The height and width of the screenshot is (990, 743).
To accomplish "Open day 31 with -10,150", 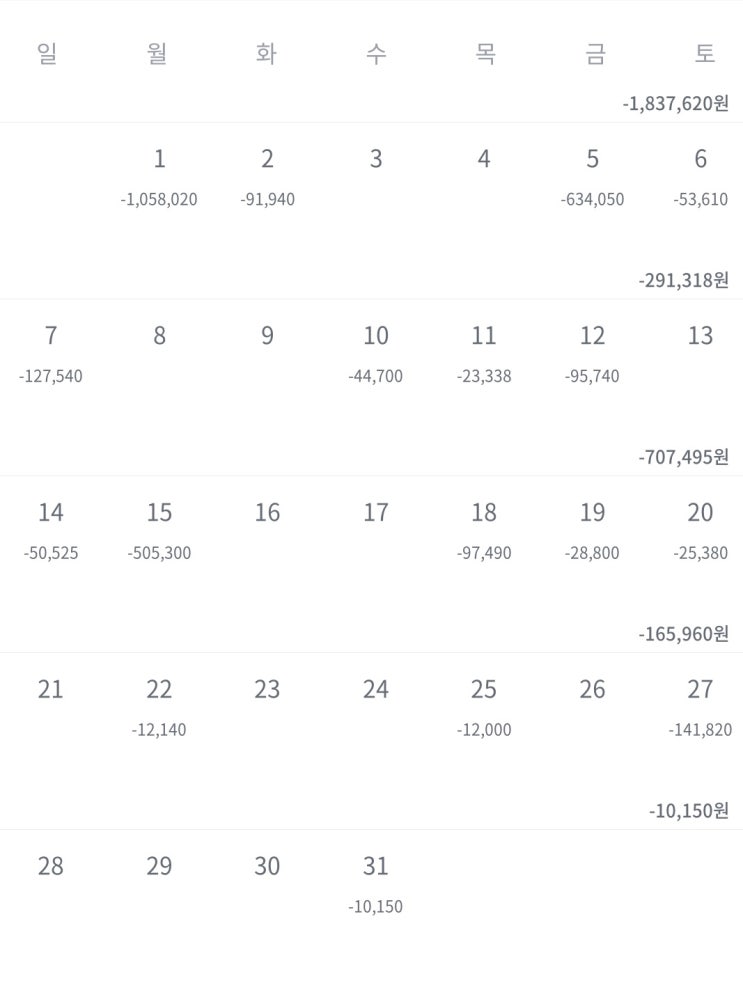I will [375, 885].
